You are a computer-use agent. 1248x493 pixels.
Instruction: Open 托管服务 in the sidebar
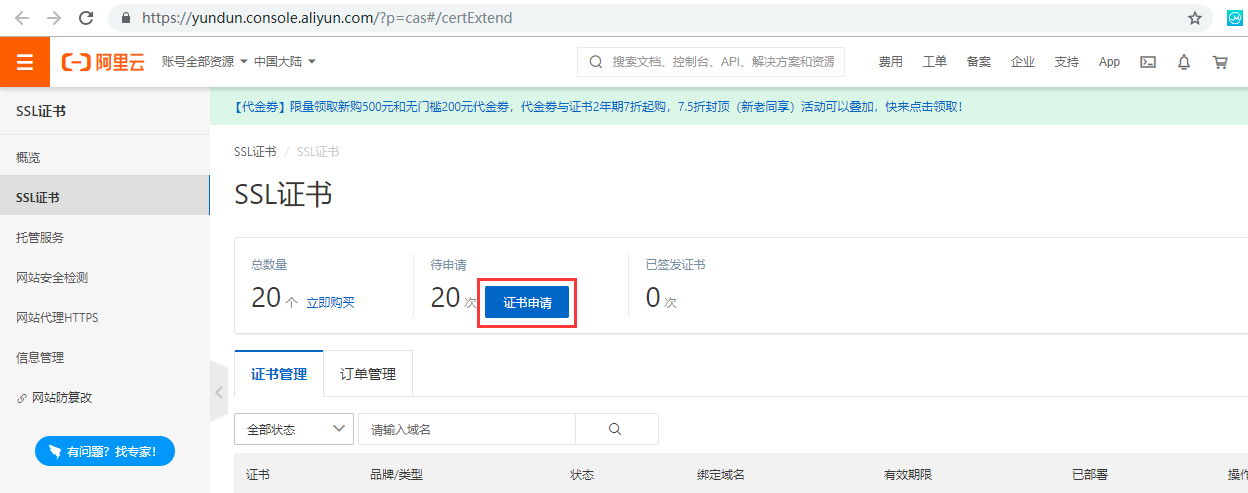(x=40, y=238)
